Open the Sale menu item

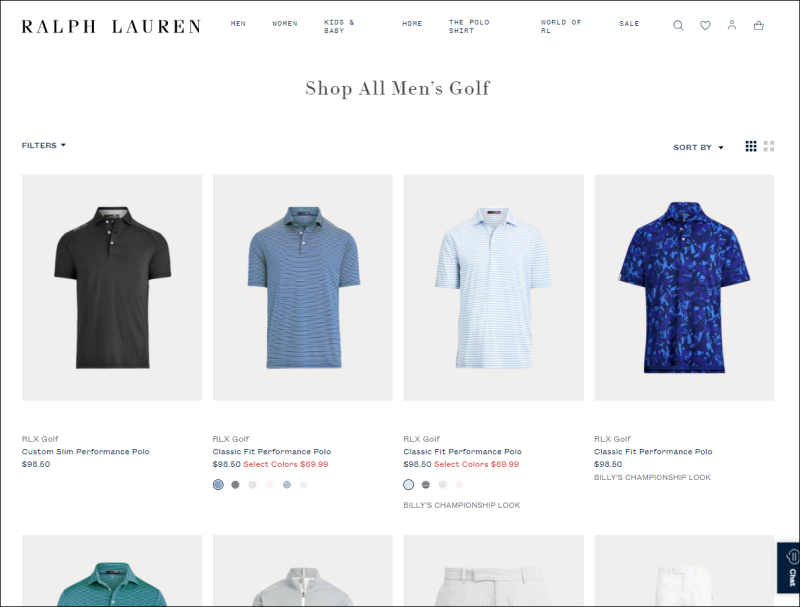click(x=629, y=23)
